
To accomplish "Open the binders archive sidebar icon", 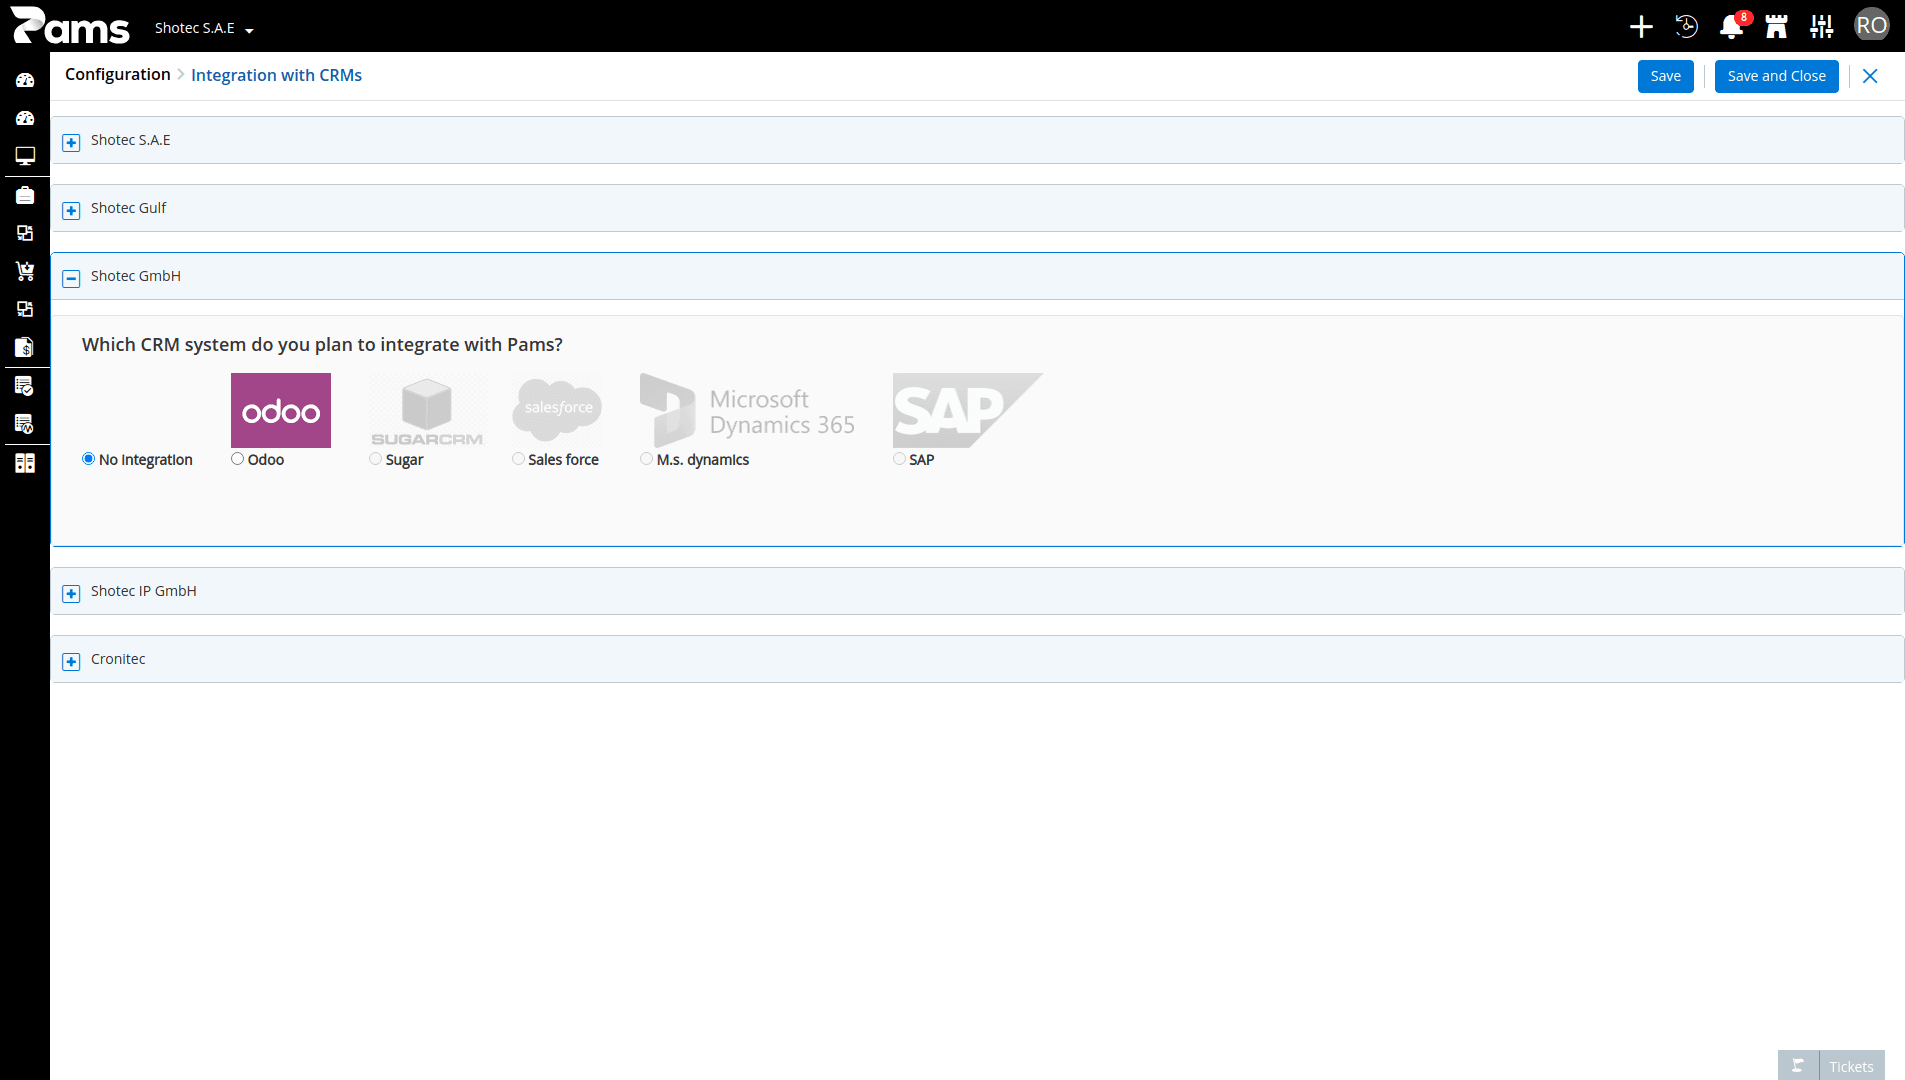I will 25,463.
